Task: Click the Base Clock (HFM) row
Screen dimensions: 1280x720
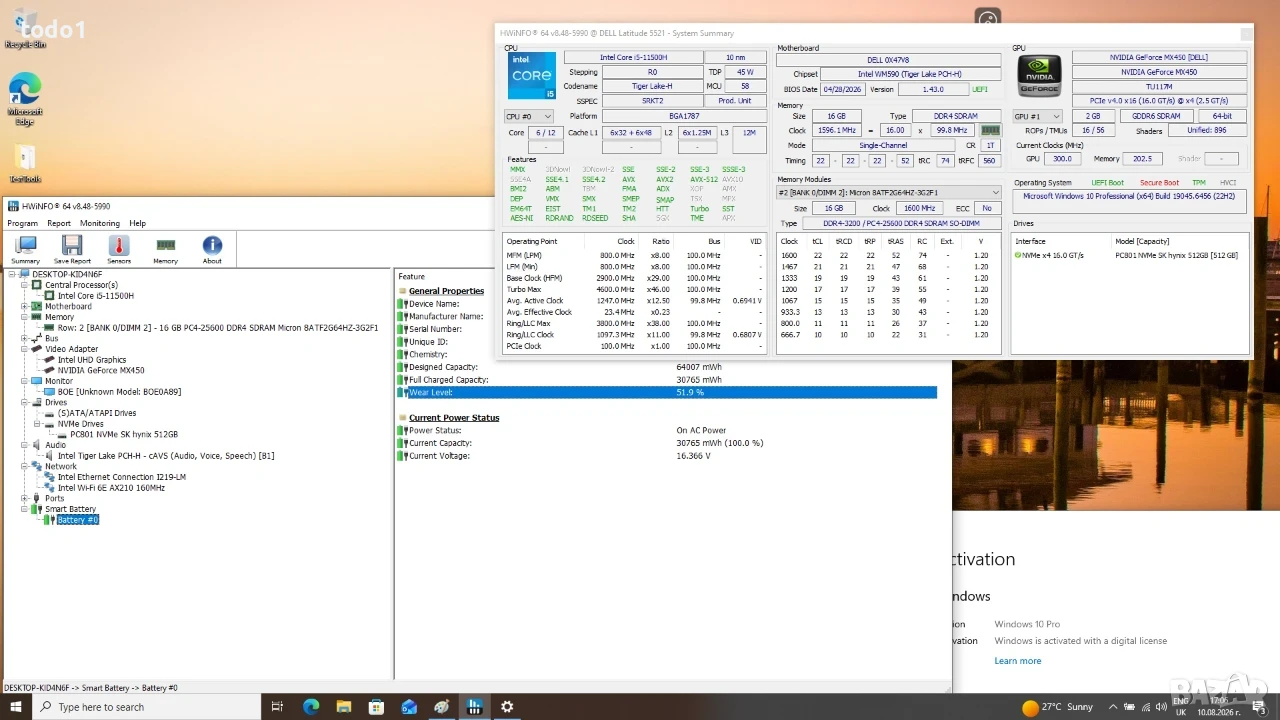Action: point(635,278)
